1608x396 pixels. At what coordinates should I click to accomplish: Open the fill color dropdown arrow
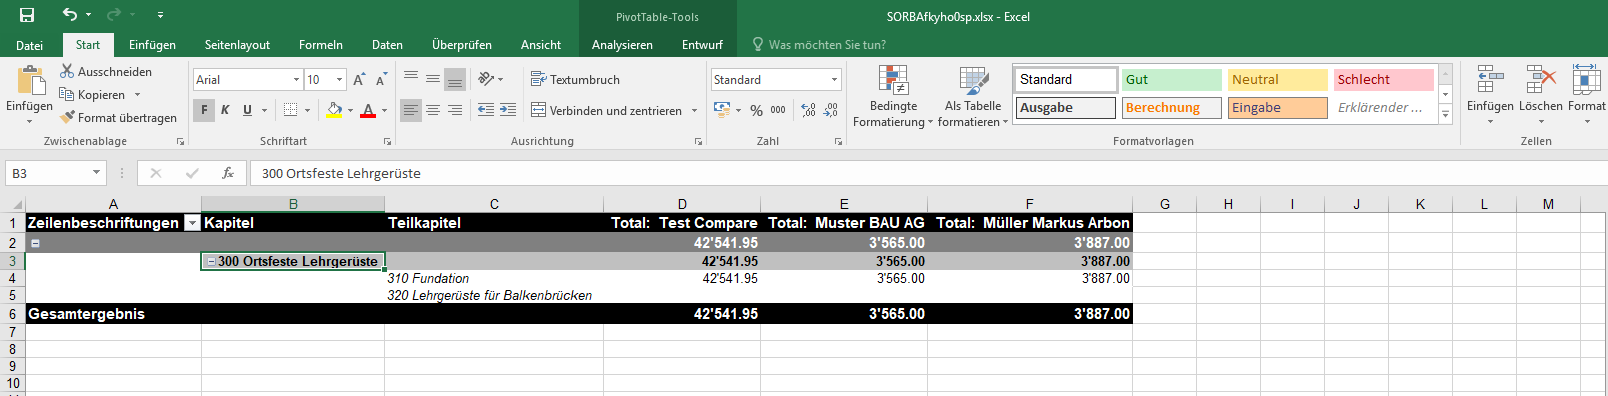(x=350, y=110)
